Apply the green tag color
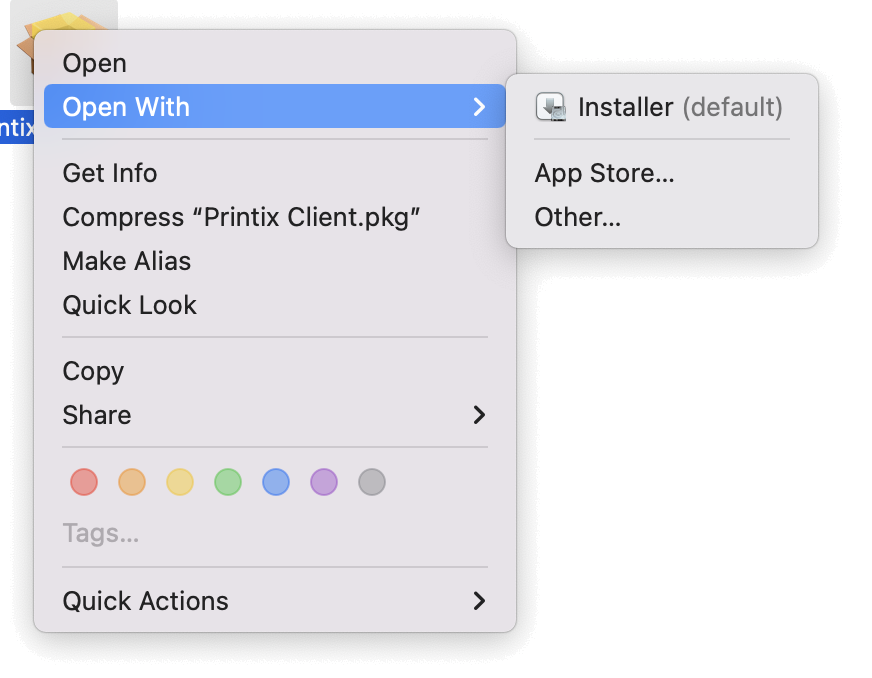Screen dimensions: 872x678 [x=228, y=482]
